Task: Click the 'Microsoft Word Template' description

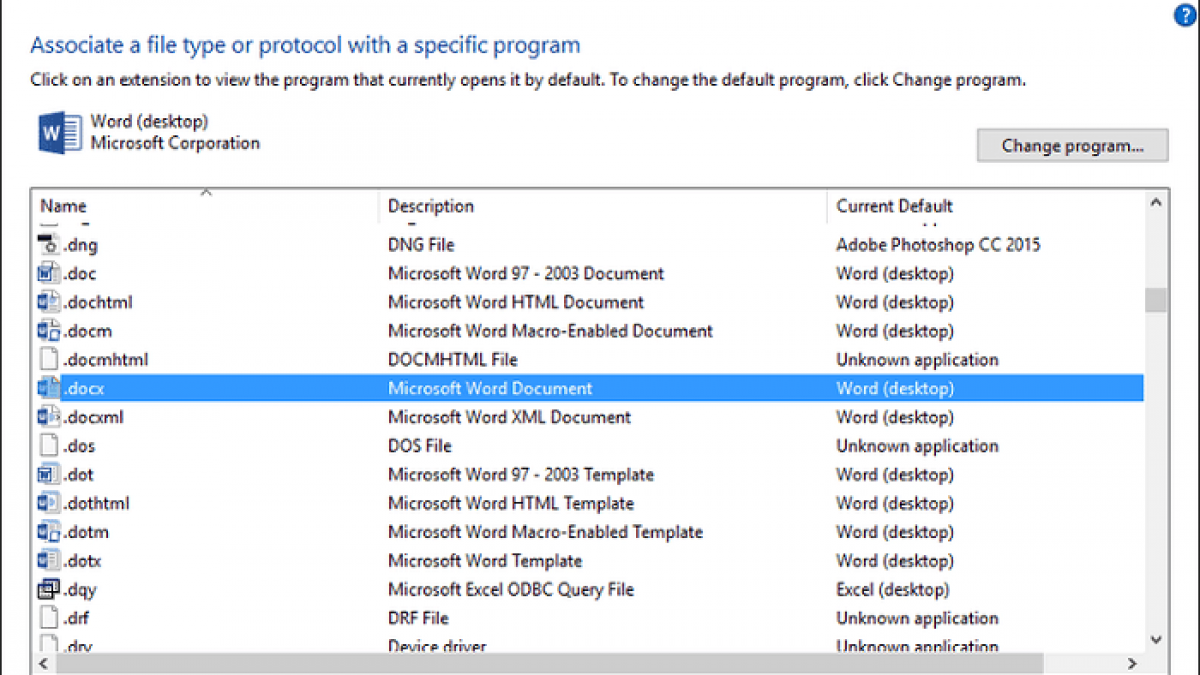Action: tap(485, 561)
